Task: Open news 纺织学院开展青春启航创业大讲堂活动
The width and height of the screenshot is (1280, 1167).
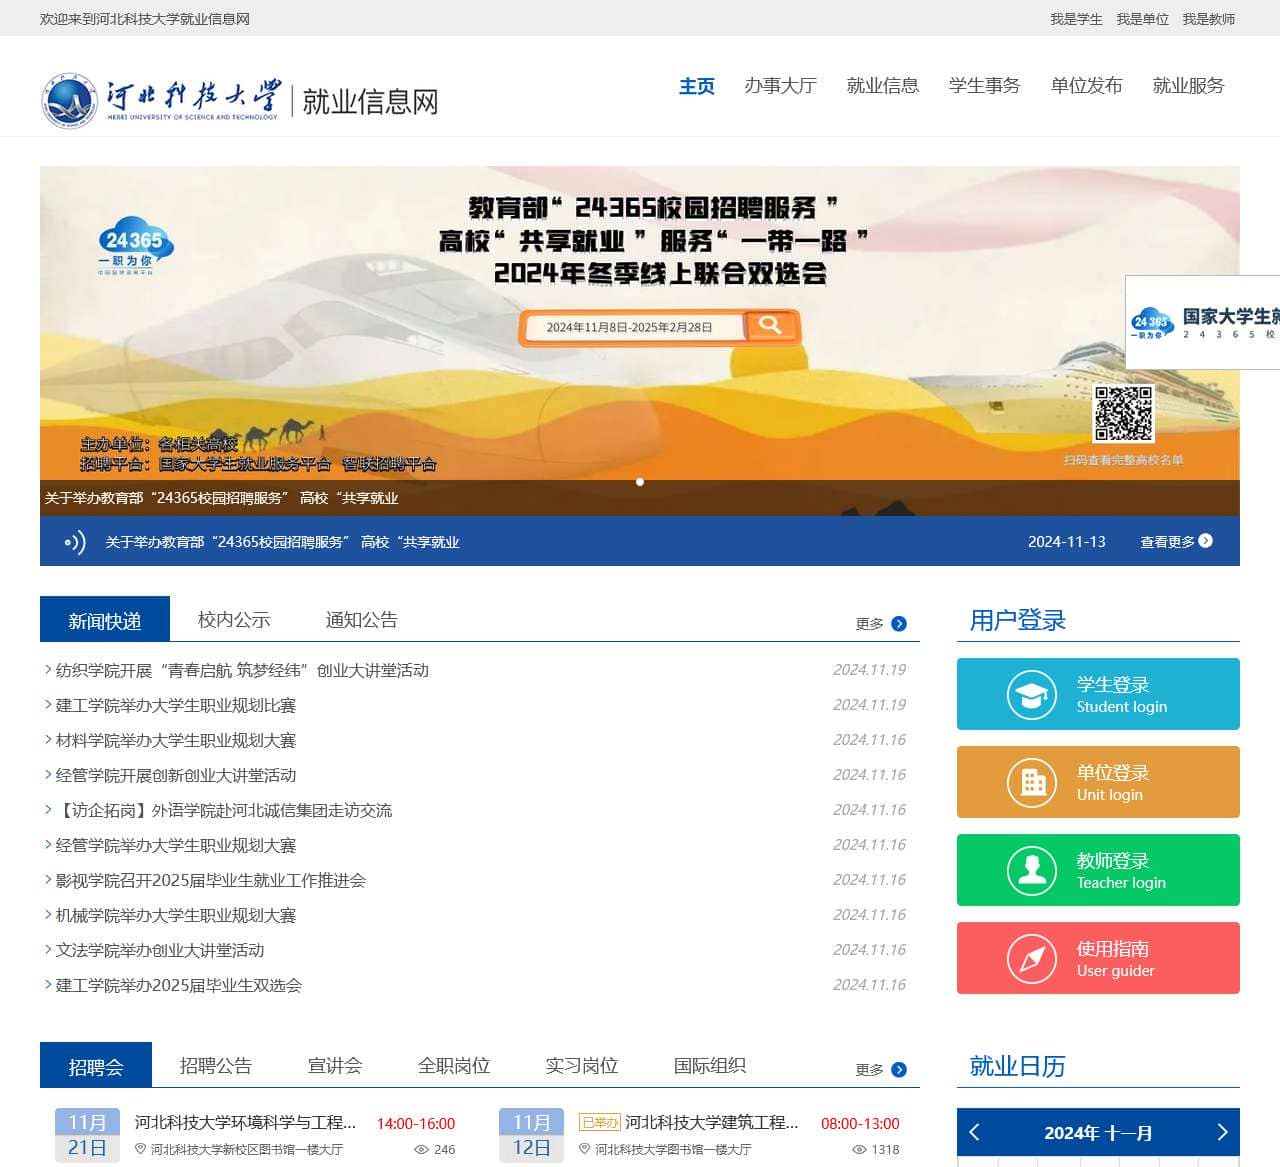Action: [242, 671]
